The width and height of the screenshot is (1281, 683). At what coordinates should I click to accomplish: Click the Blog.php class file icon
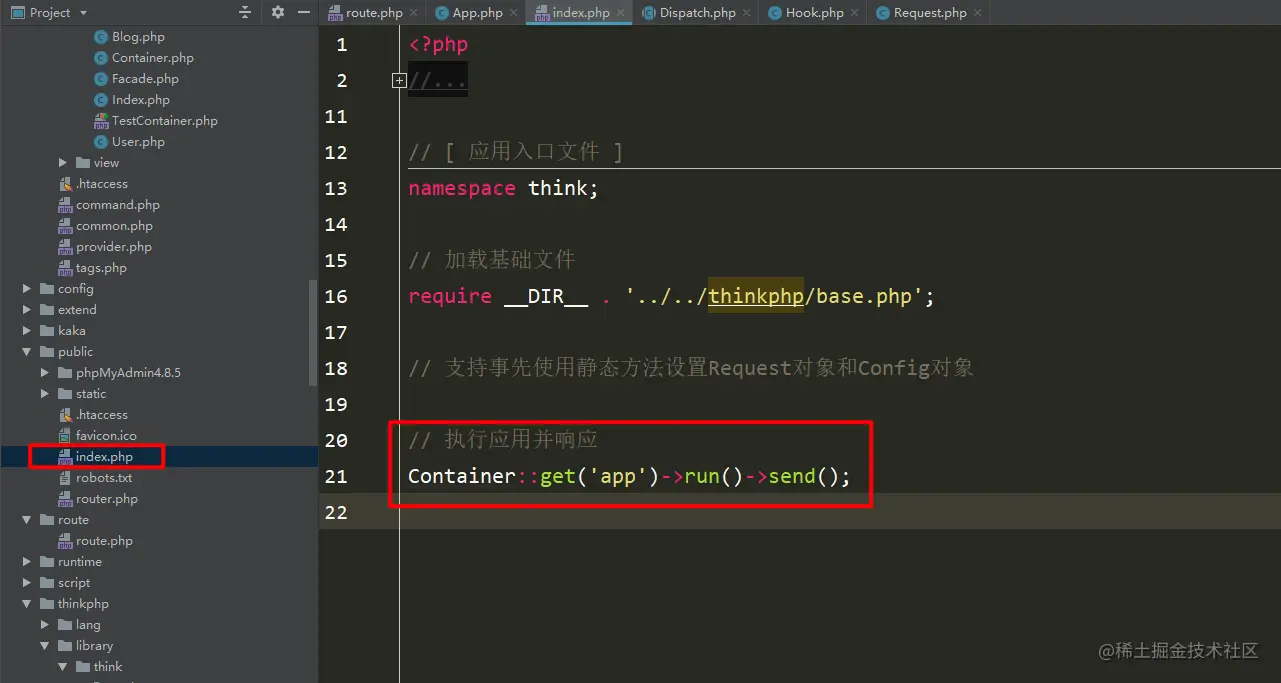[x=101, y=37]
